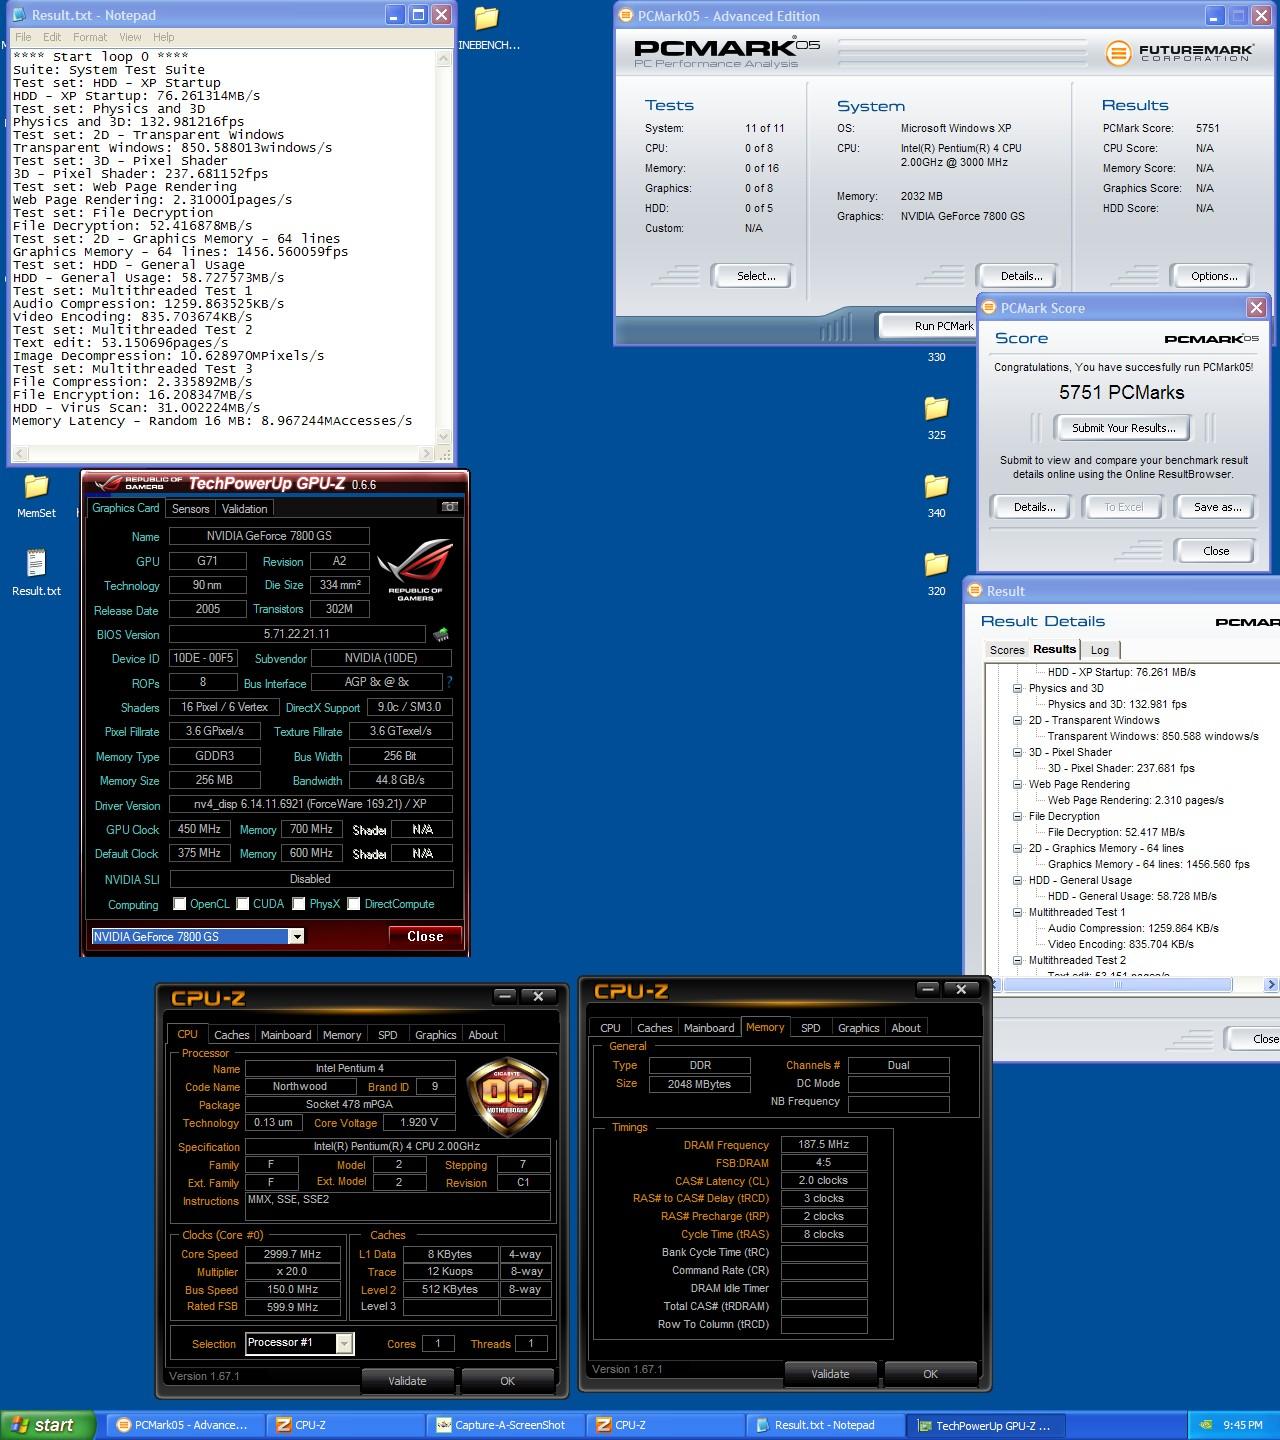
Task: Switch to the Sensors tab in GPU-Z
Action: click(x=190, y=509)
